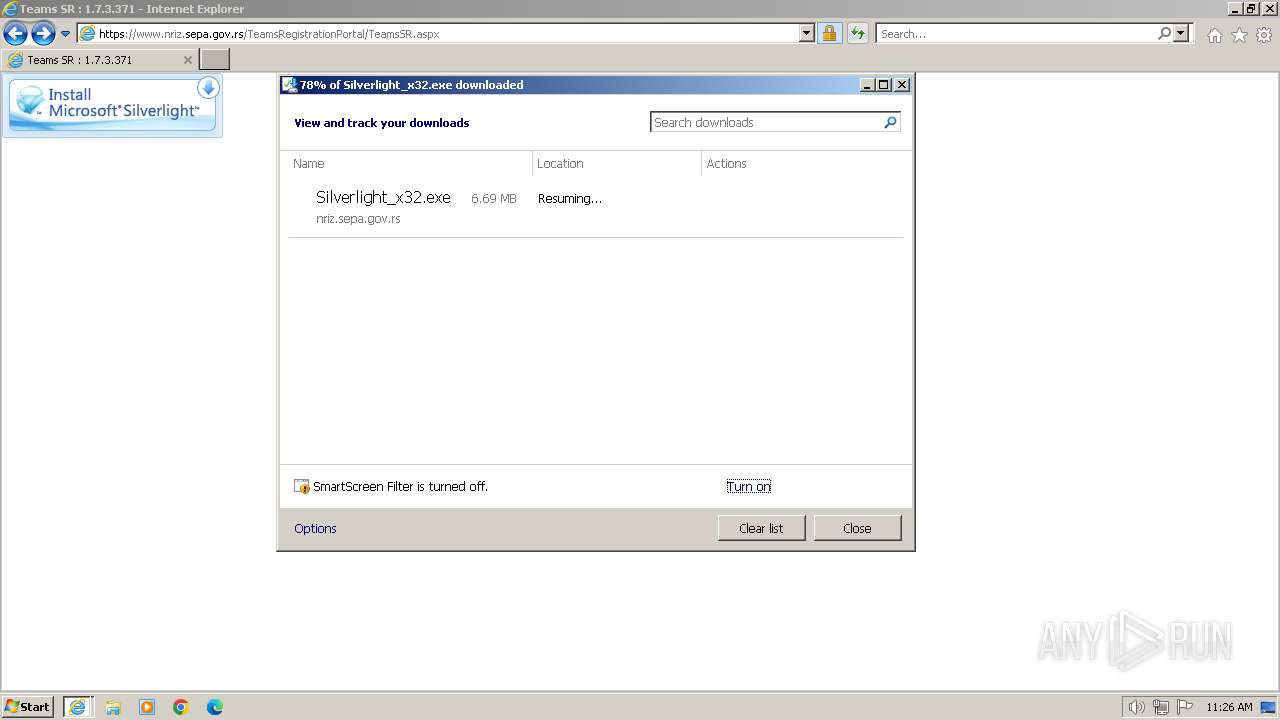Click the 6.69 MB file size text
Viewport: 1280px width, 720px height.
coord(494,199)
